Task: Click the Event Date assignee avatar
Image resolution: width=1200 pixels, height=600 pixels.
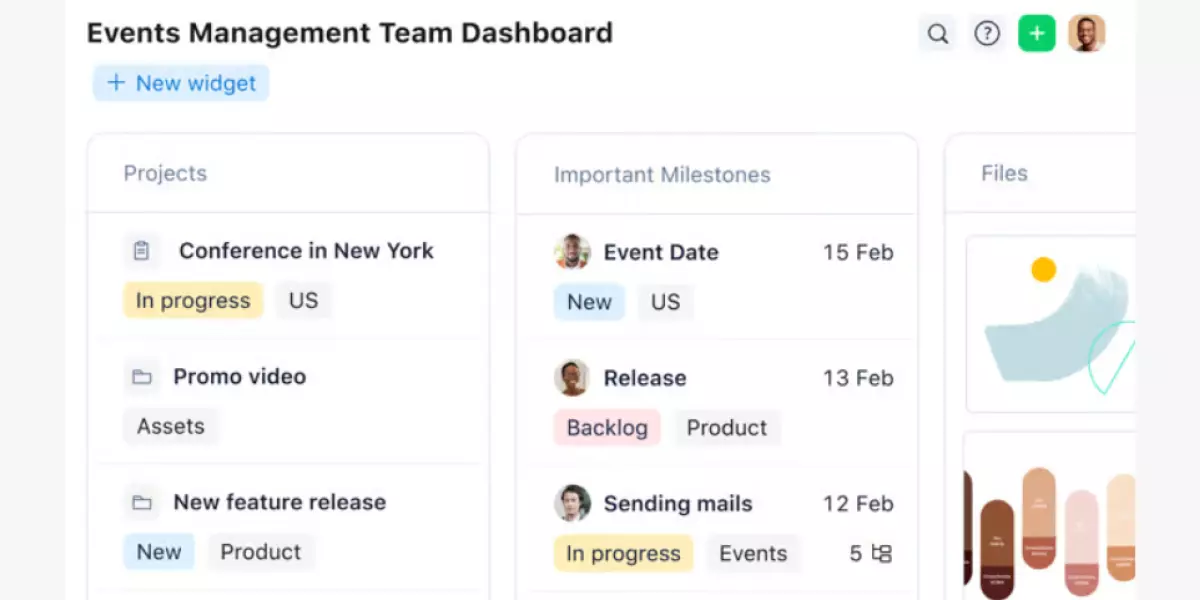Action: point(572,252)
